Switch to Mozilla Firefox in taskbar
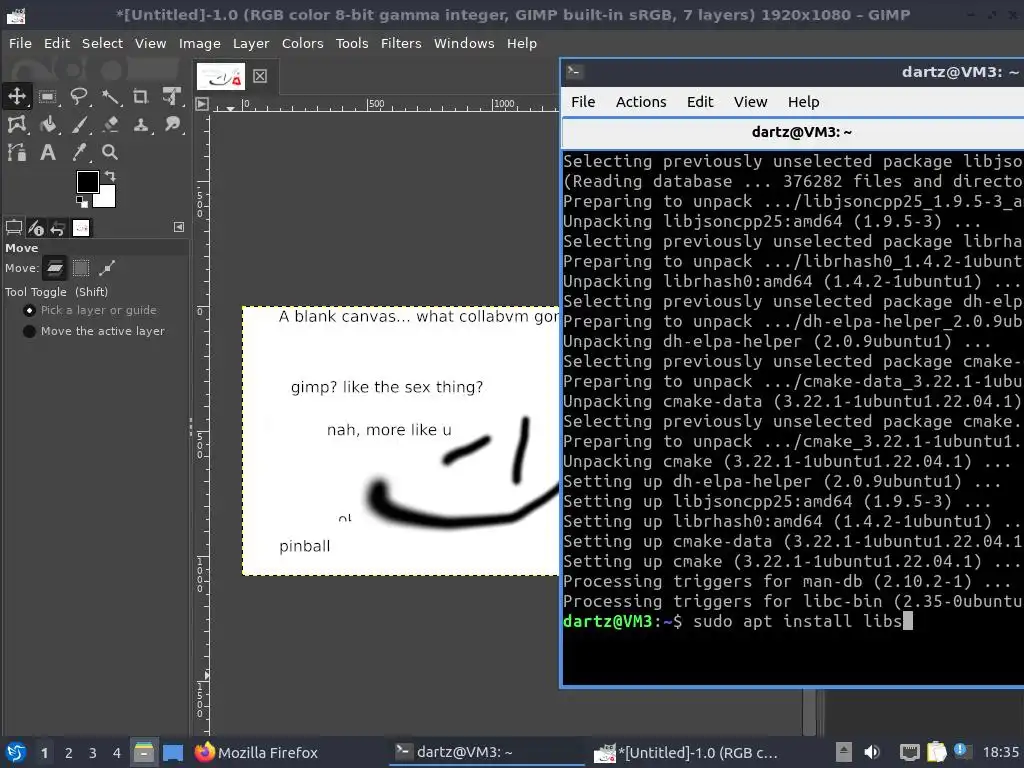This screenshot has width=1024, height=768. tap(256, 752)
